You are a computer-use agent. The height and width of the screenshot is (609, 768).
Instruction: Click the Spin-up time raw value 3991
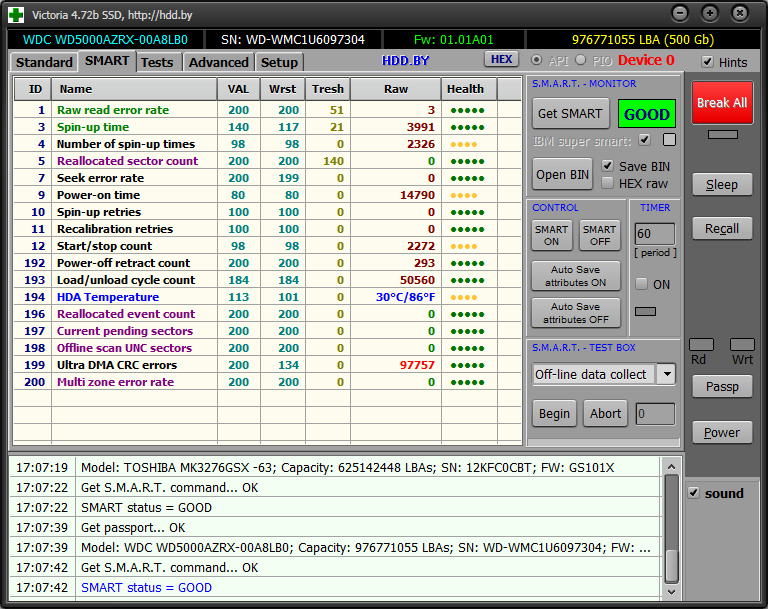[x=420, y=127]
